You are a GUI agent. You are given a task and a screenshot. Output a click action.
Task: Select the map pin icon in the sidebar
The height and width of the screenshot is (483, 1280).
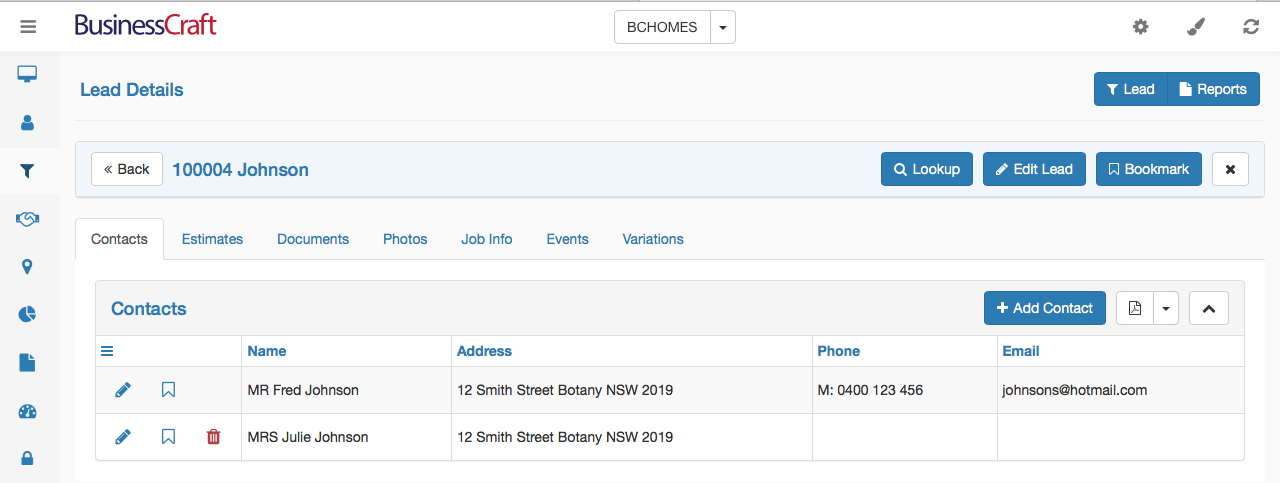click(x=27, y=267)
